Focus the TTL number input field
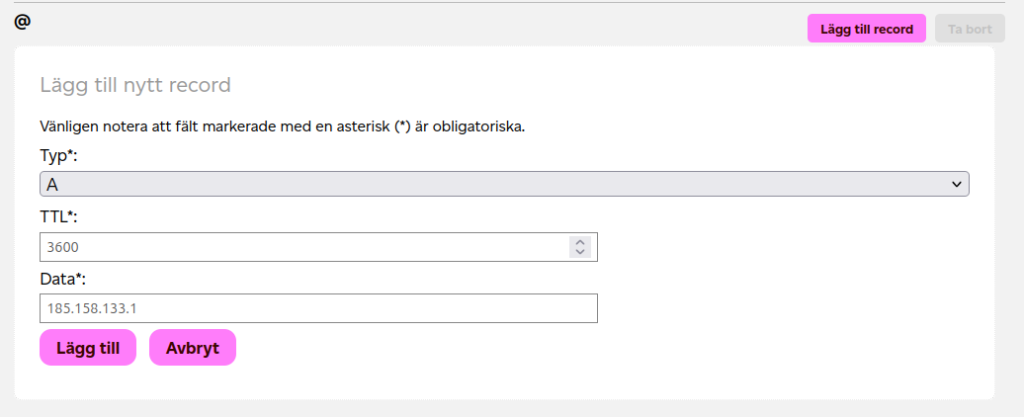 point(300,247)
